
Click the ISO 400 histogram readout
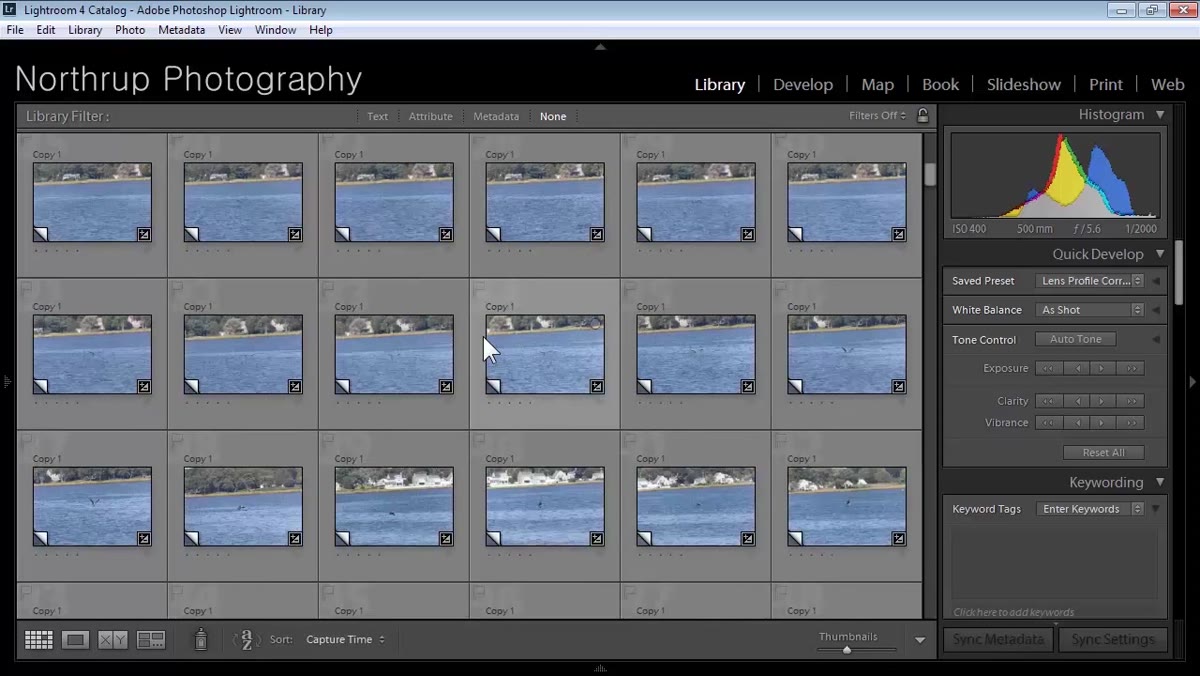click(968, 229)
